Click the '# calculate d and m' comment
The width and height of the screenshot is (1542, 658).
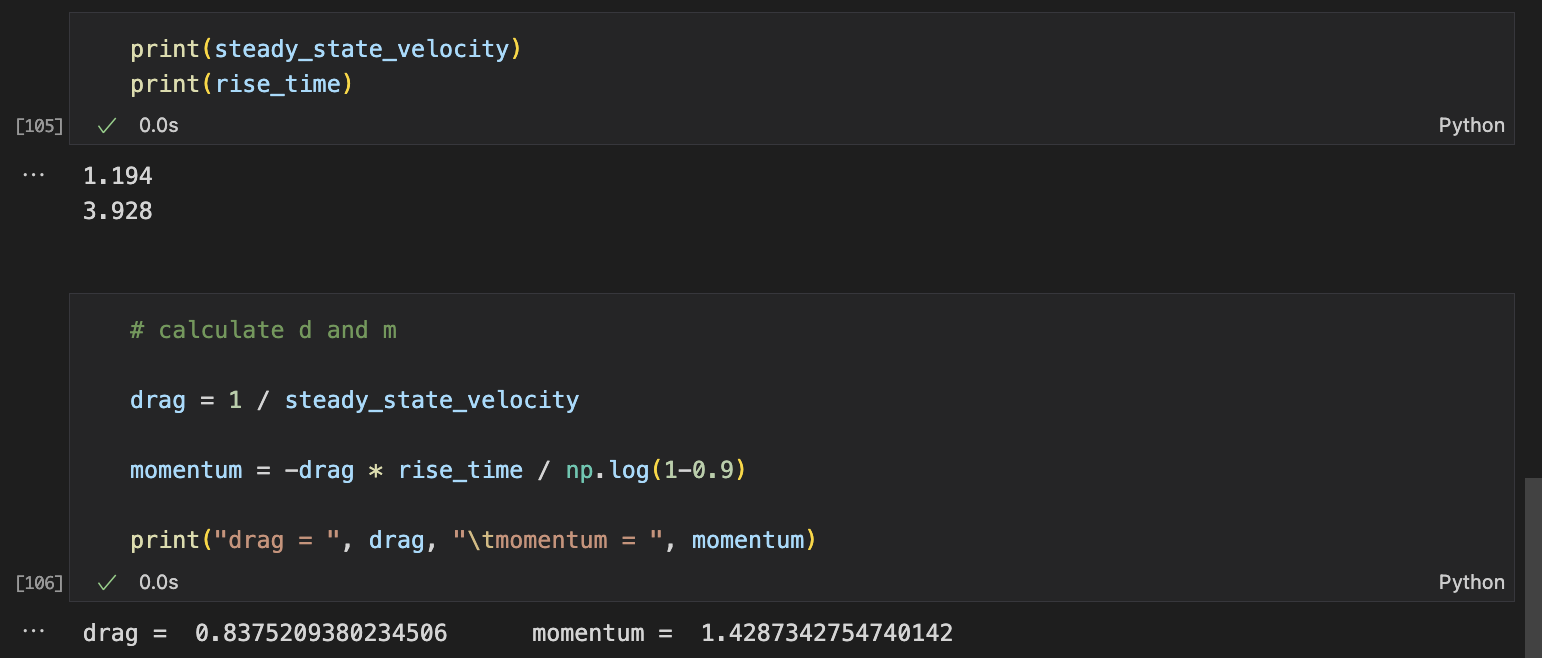click(x=263, y=330)
